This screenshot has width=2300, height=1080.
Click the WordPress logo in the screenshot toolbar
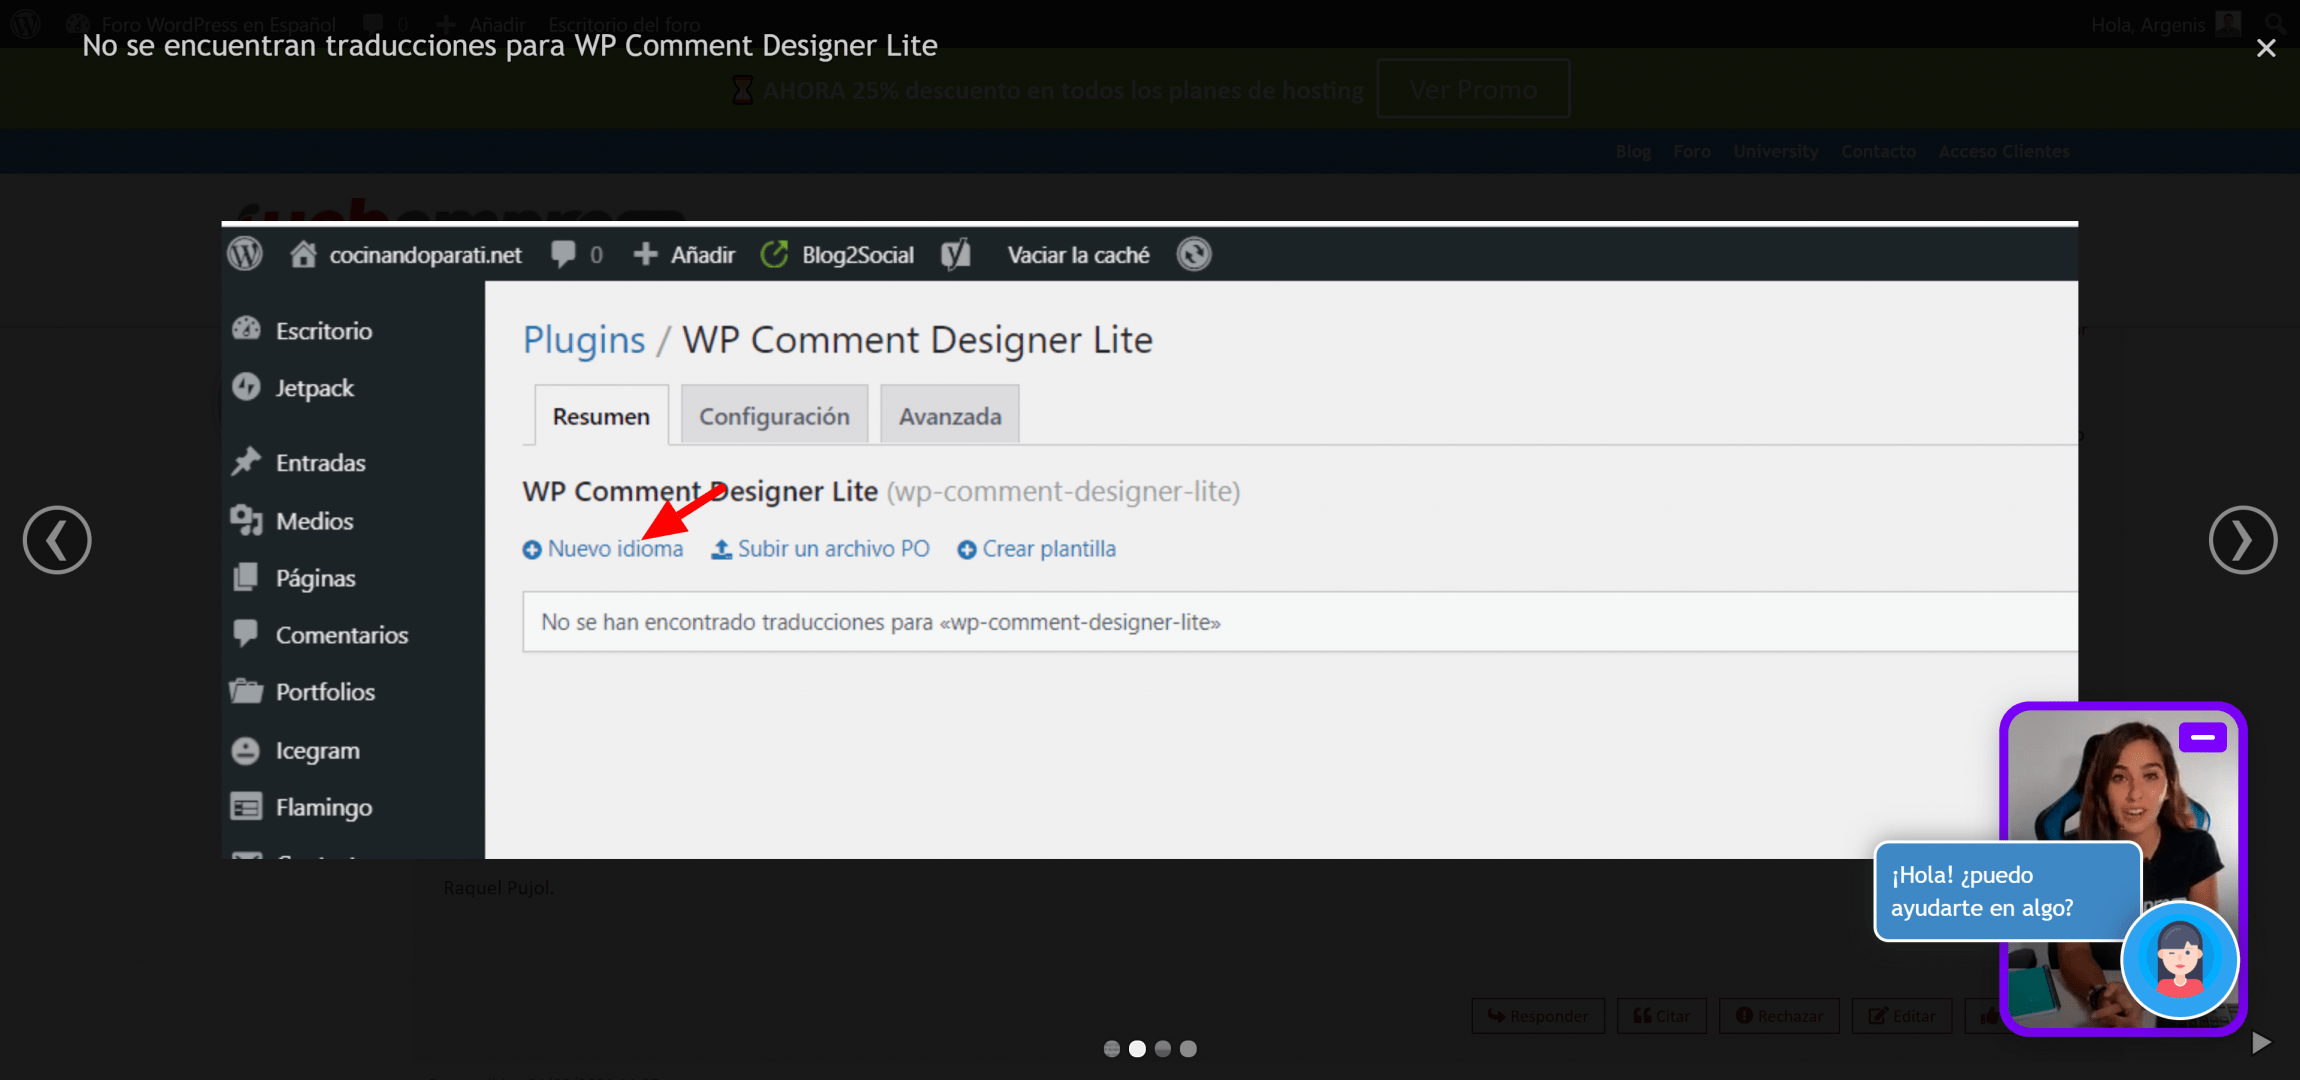click(245, 254)
